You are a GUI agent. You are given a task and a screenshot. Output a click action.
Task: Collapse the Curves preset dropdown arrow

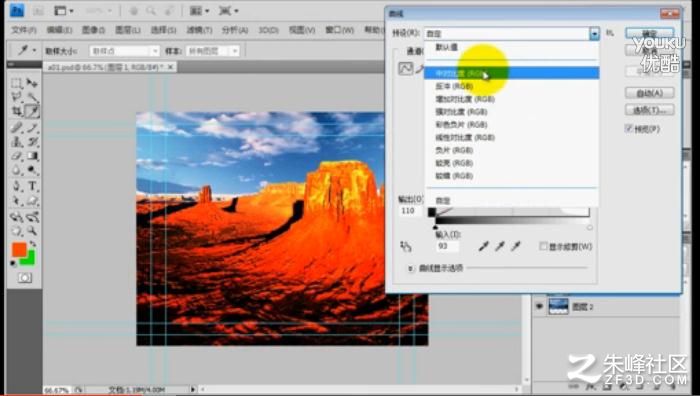594,33
